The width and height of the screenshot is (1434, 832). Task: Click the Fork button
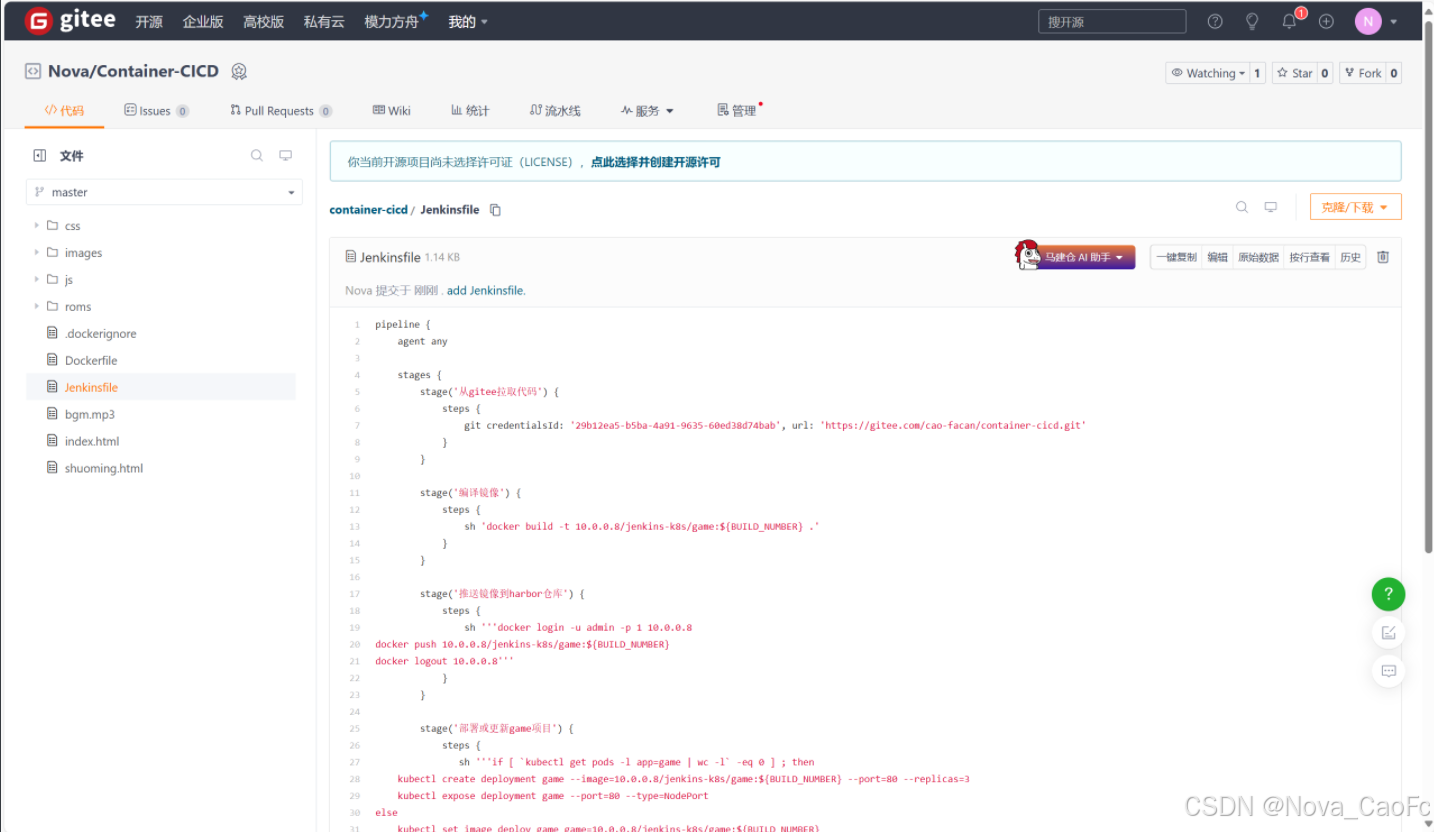click(x=1361, y=73)
